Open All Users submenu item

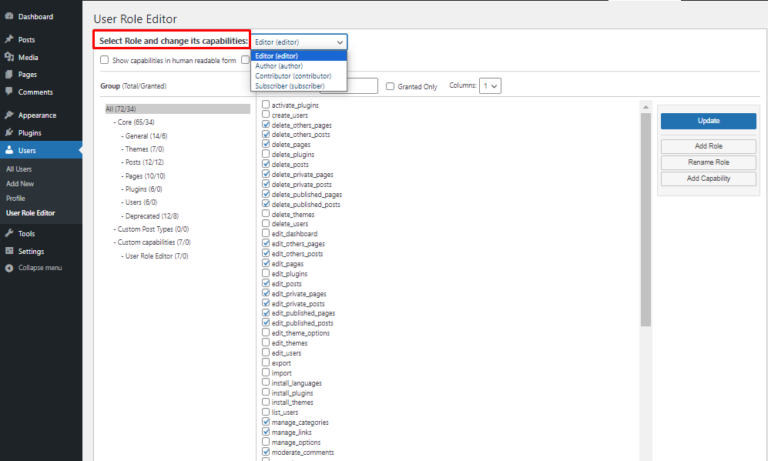pos(20,169)
